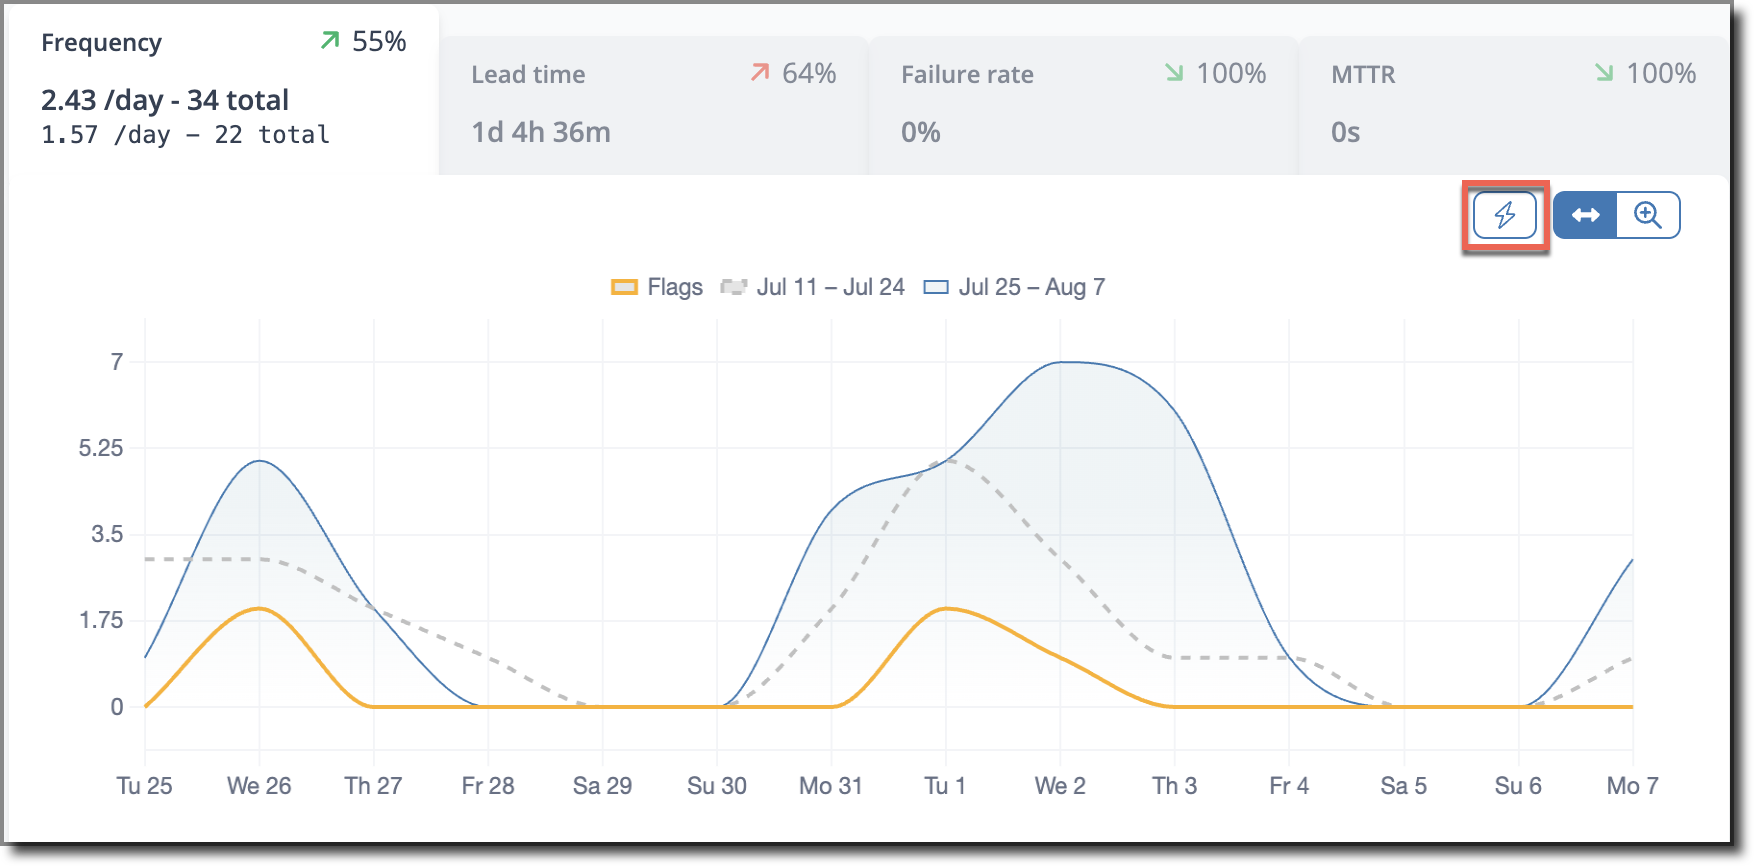Click the Failure rate down-trend arrow
1754x866 pixels.
pos(1174,73)
